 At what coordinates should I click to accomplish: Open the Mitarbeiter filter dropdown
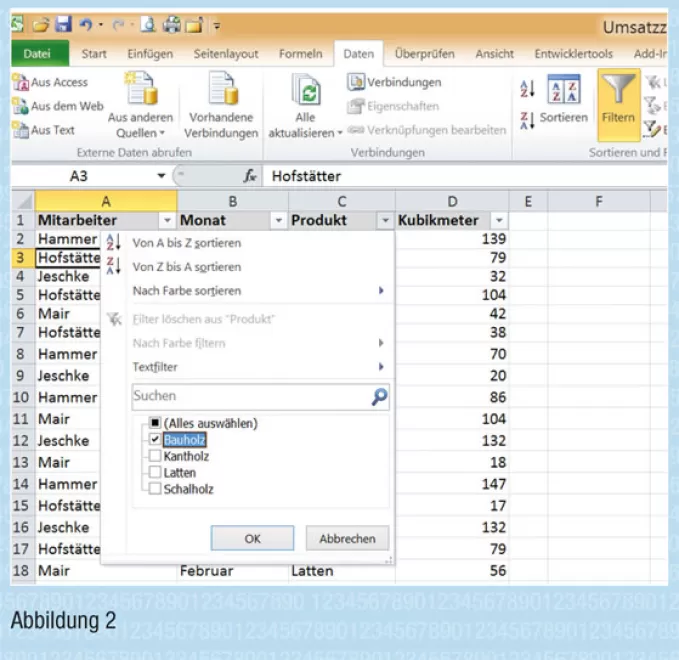tap(167, 221)
